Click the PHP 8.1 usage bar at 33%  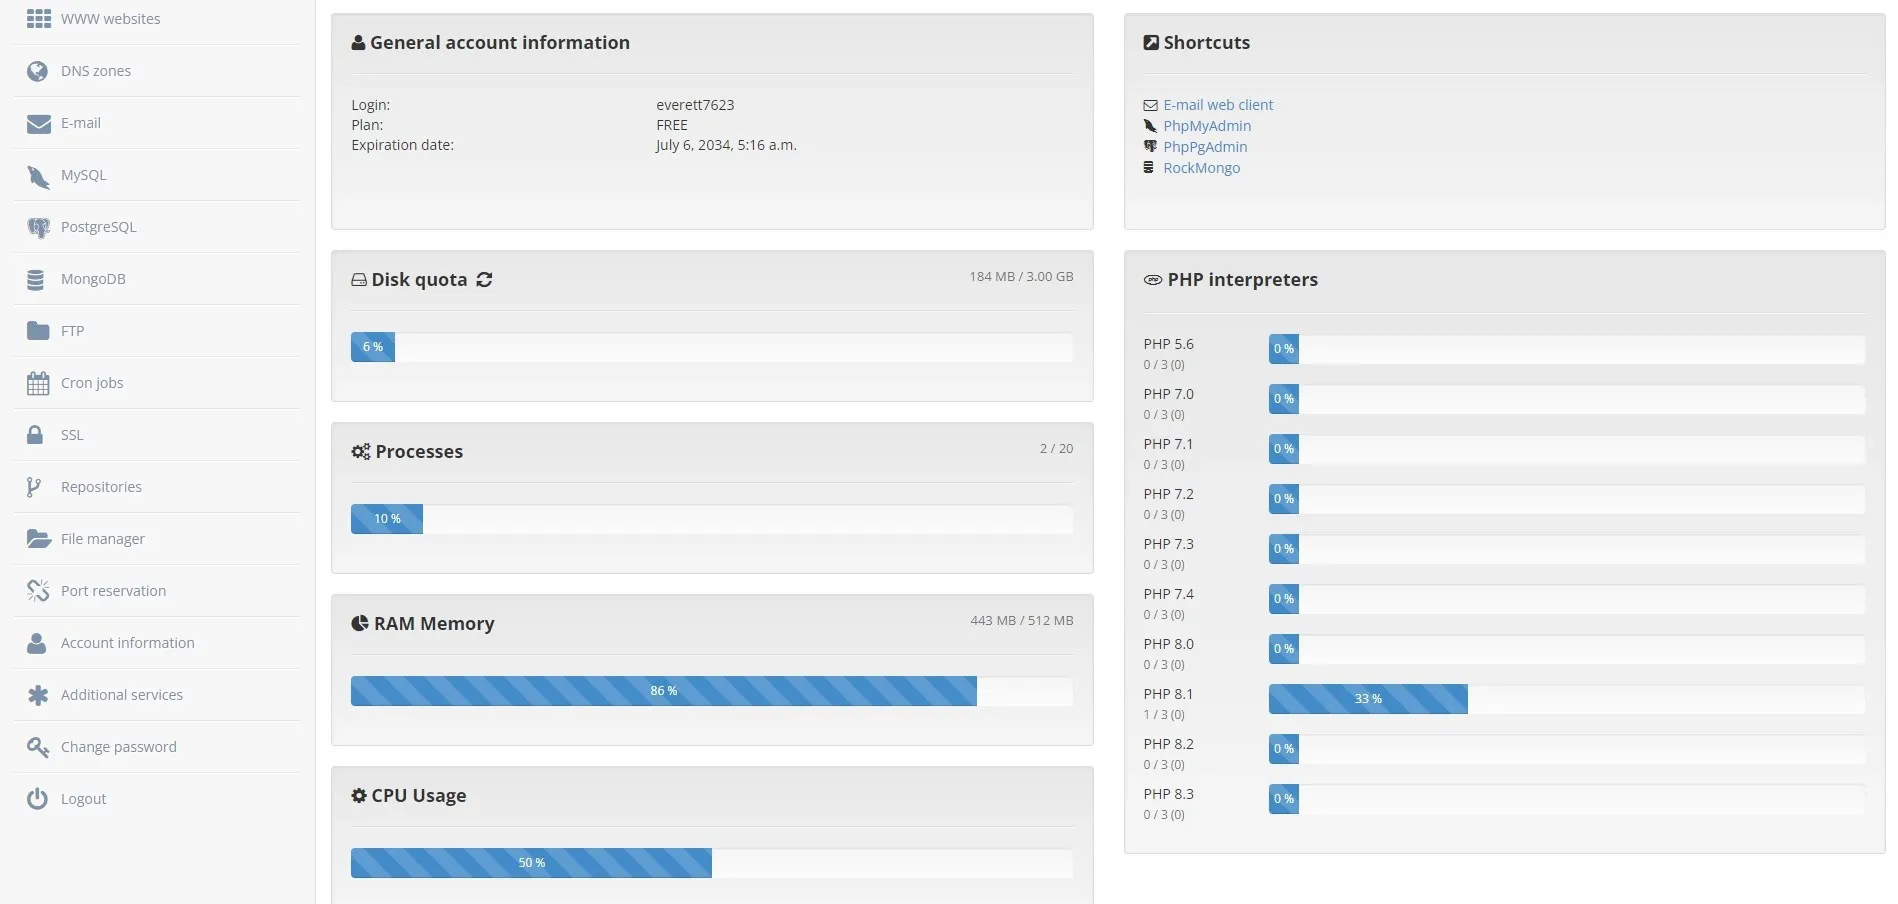(1367, 699)
